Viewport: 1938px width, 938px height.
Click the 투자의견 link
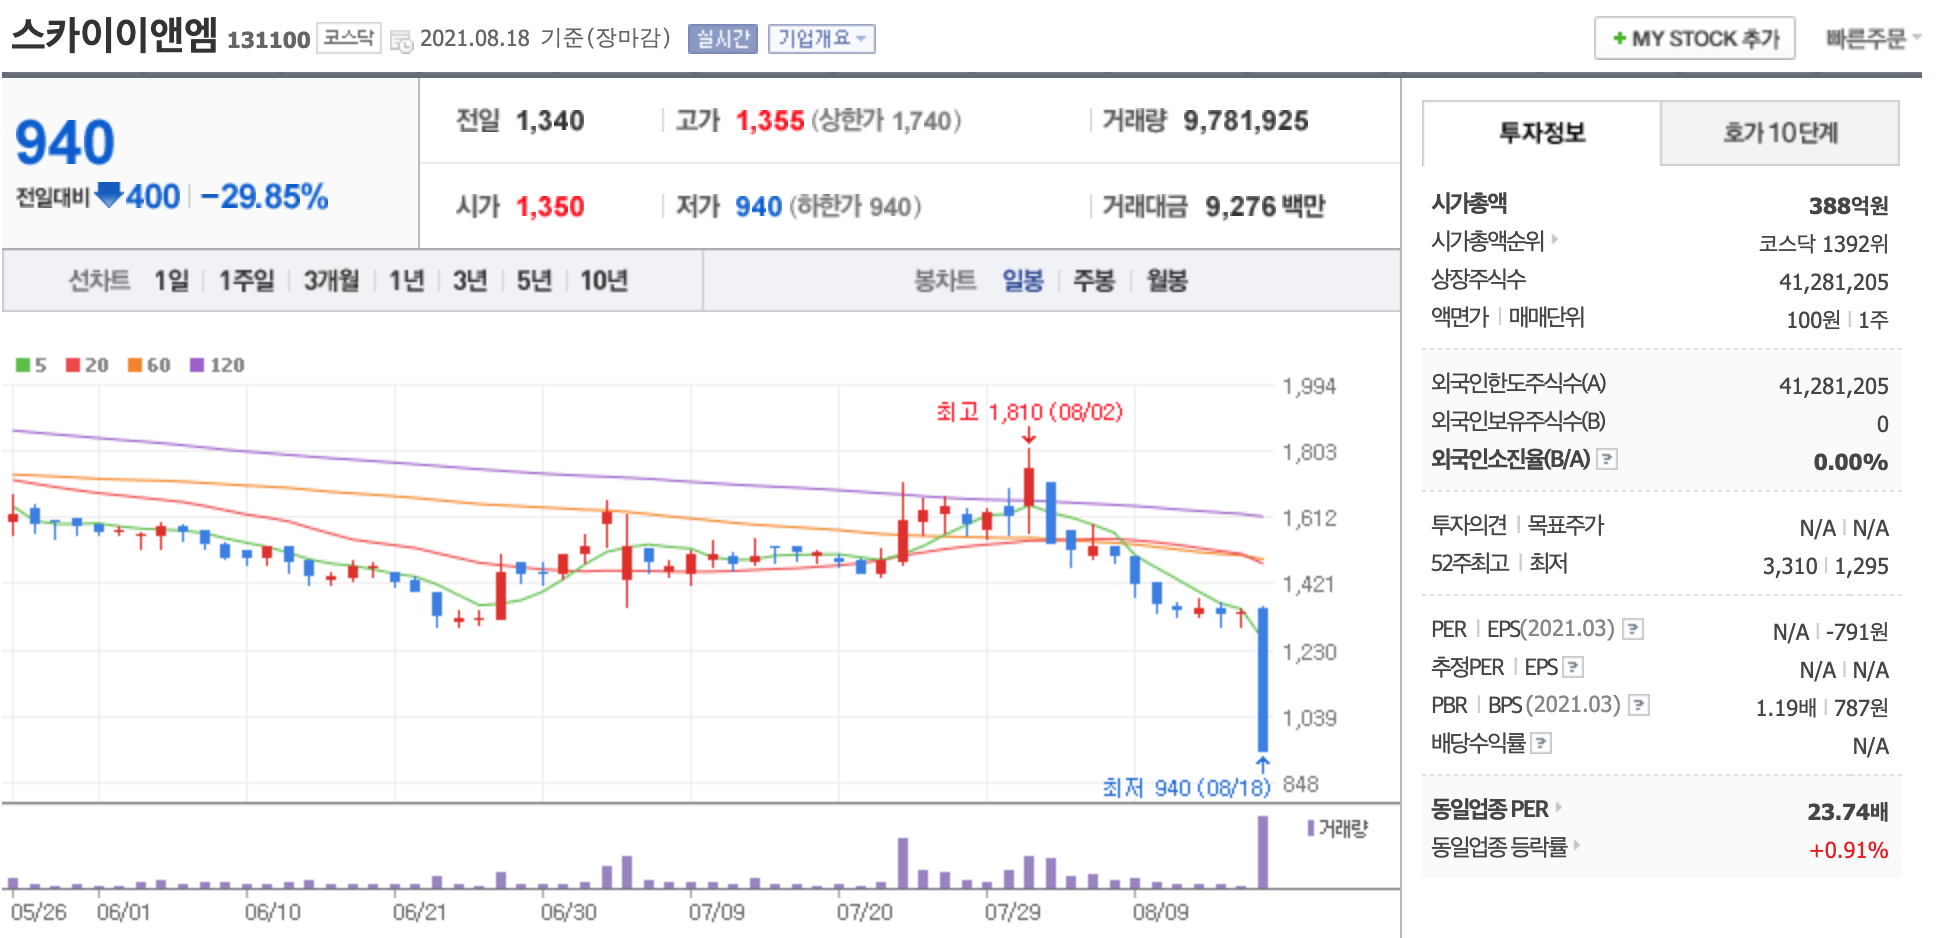point(1468,525)
